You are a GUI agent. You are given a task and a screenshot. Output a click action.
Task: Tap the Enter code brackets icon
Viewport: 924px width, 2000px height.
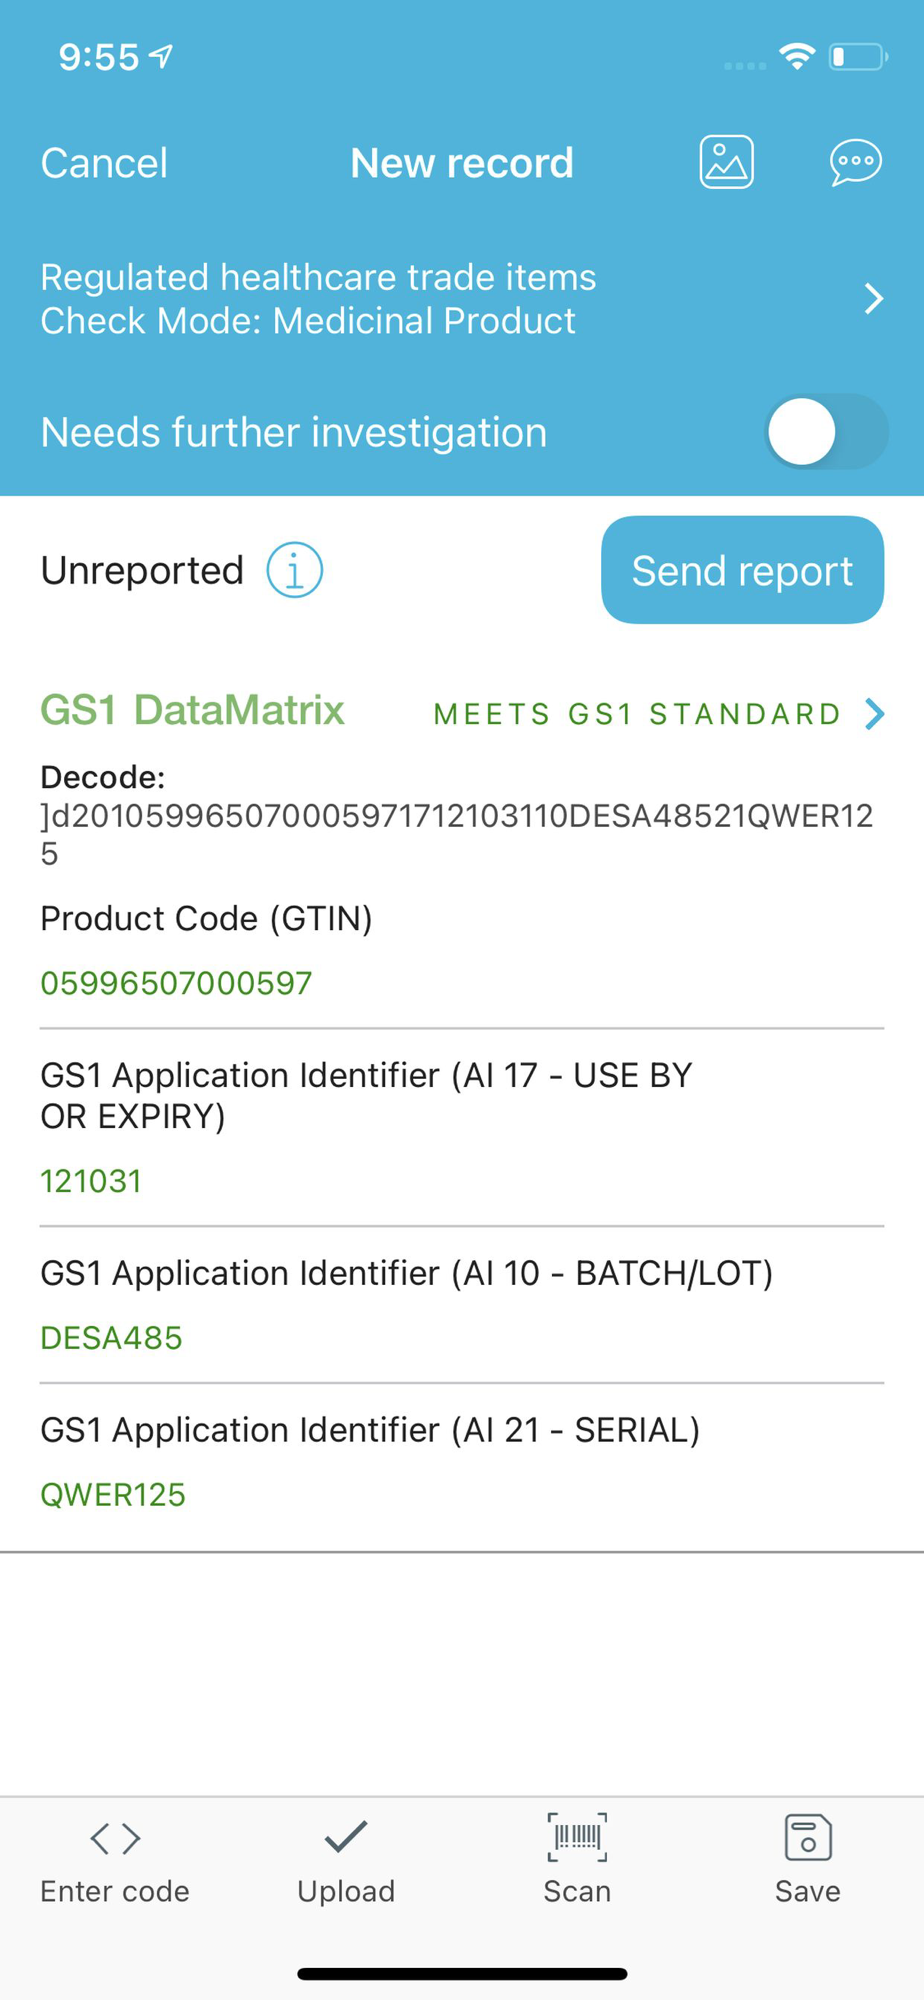[115, 1838]
